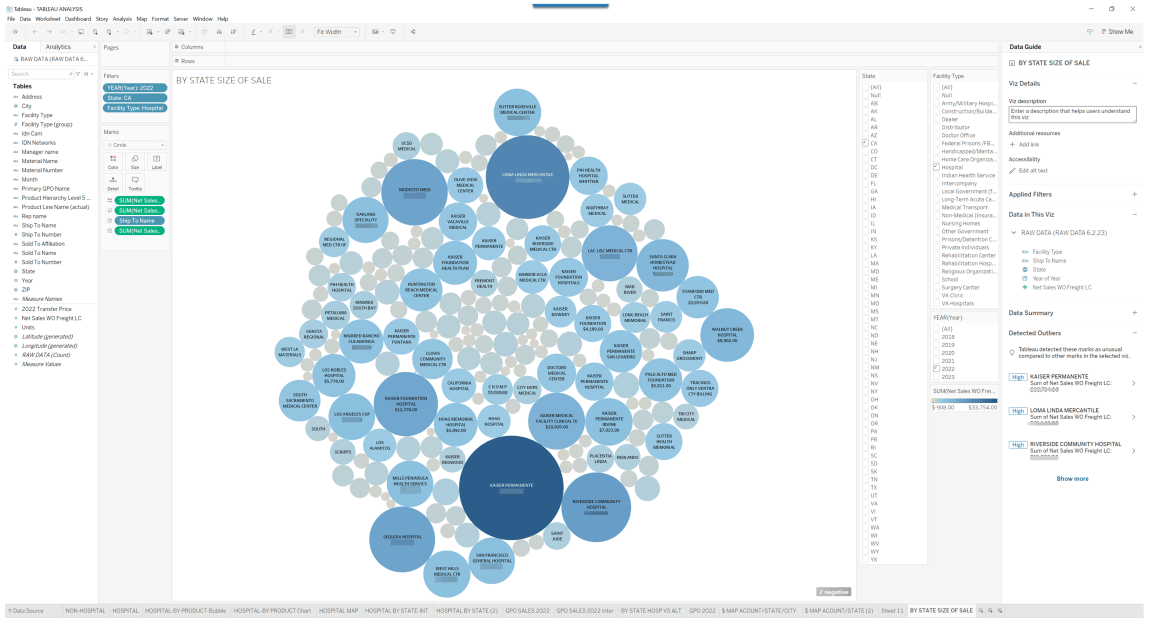This screenshot has height=618, width=1158.
Task: Check the 2021 year filter checkbox
Action: click(936, 360)
